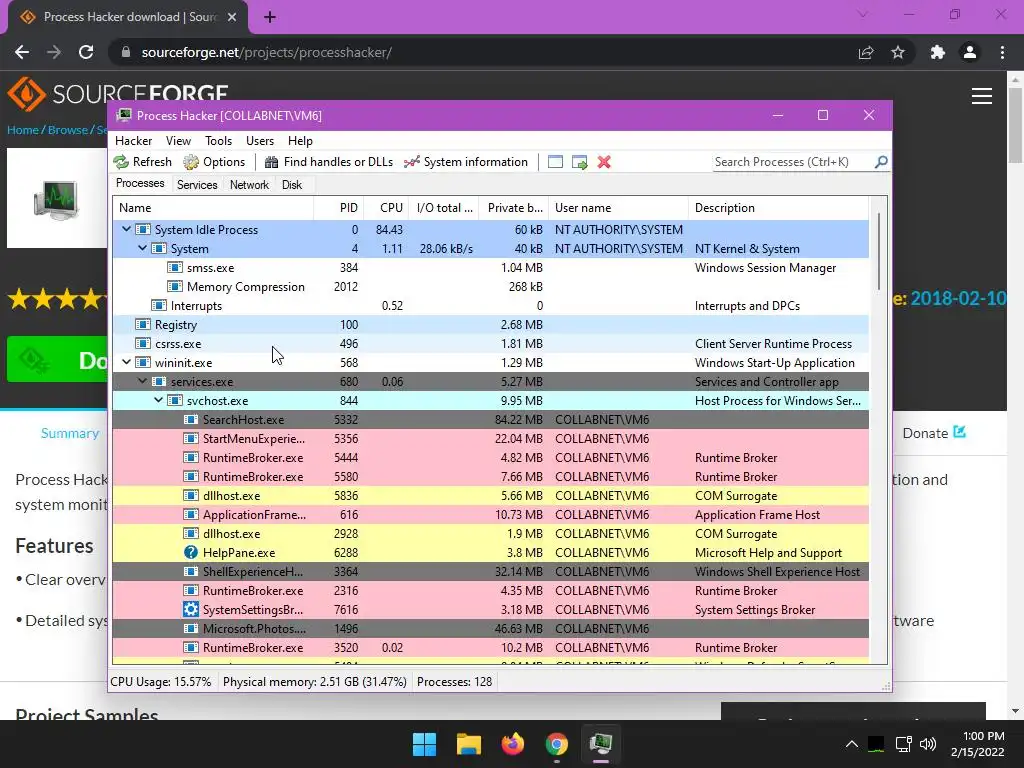Screen dimensions: 1024x768
Task: Click the Process Hacker title bar icon
Action: (124, 116)
